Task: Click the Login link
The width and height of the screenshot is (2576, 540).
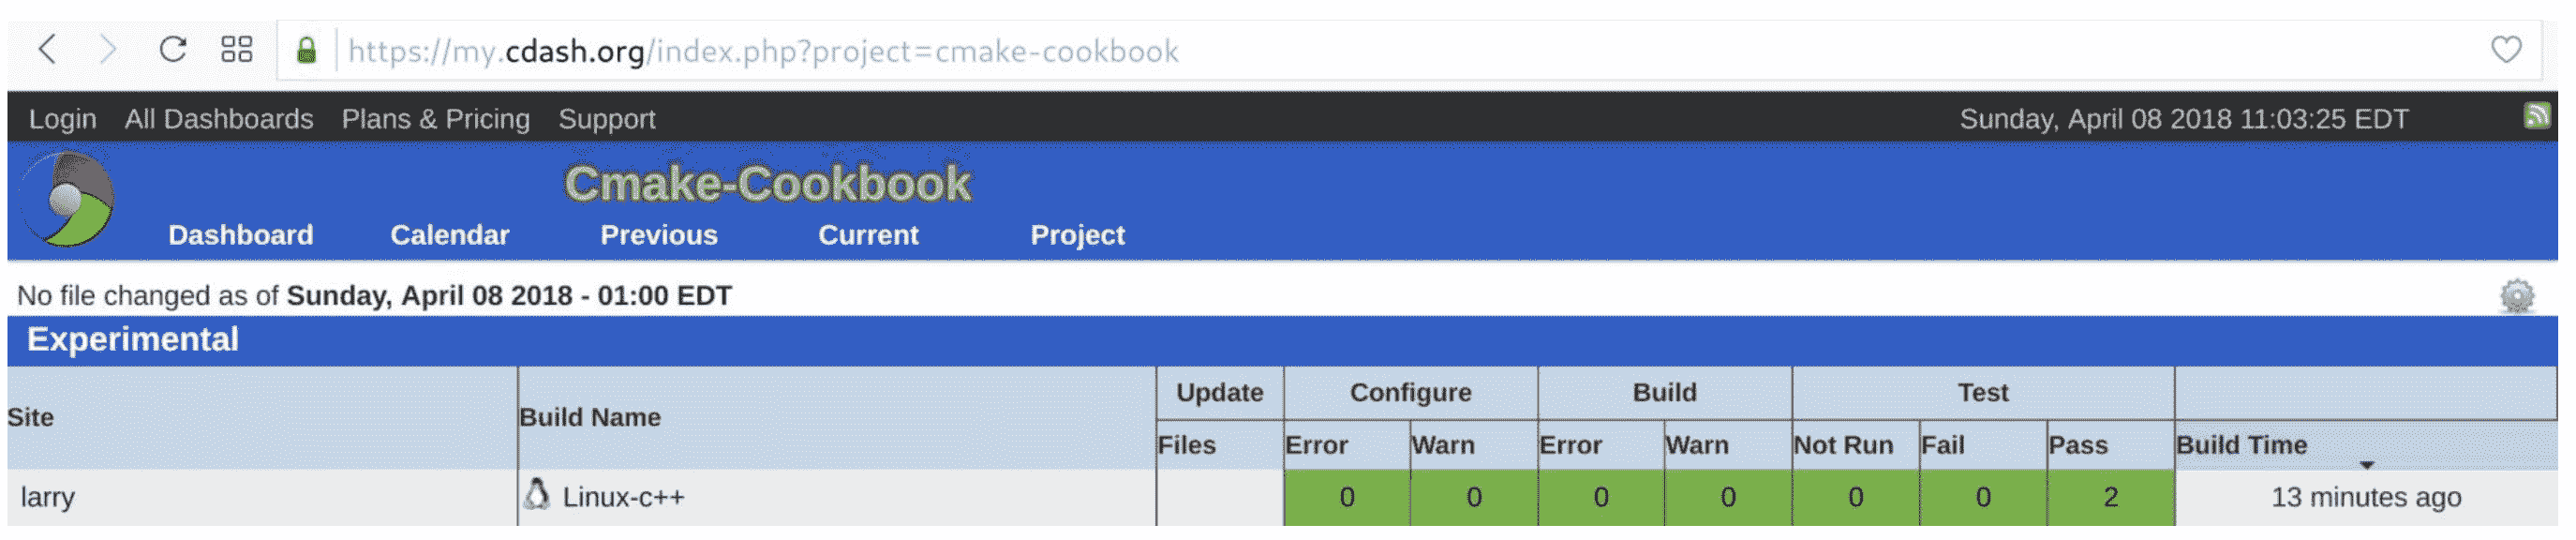Action: click(62, 119)
